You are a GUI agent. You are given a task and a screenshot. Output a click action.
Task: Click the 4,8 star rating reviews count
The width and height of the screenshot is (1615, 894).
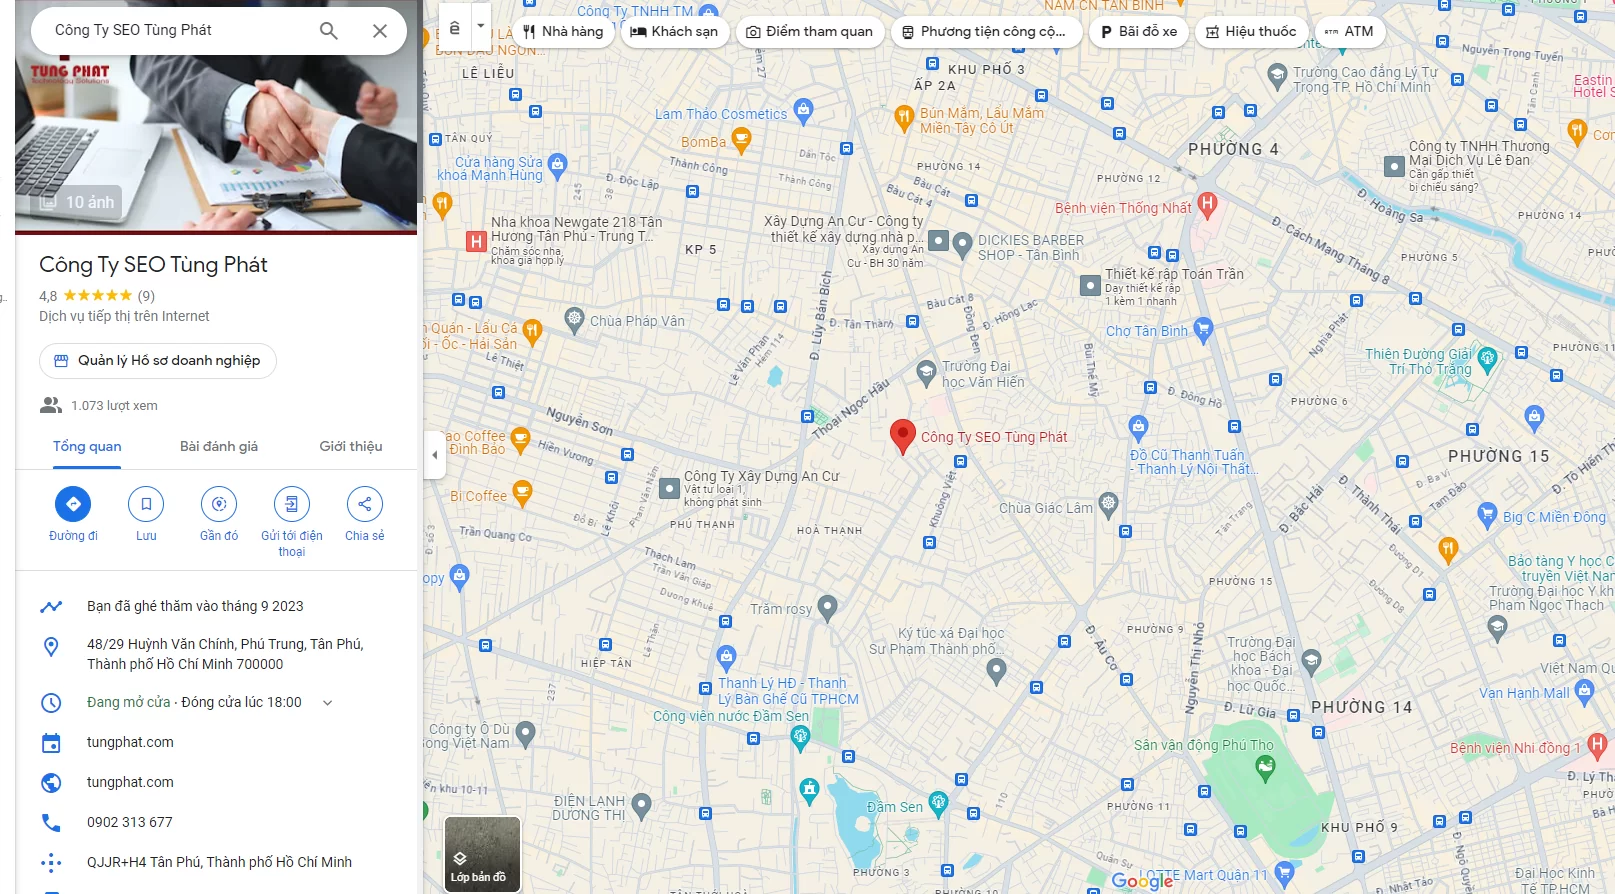146,296
